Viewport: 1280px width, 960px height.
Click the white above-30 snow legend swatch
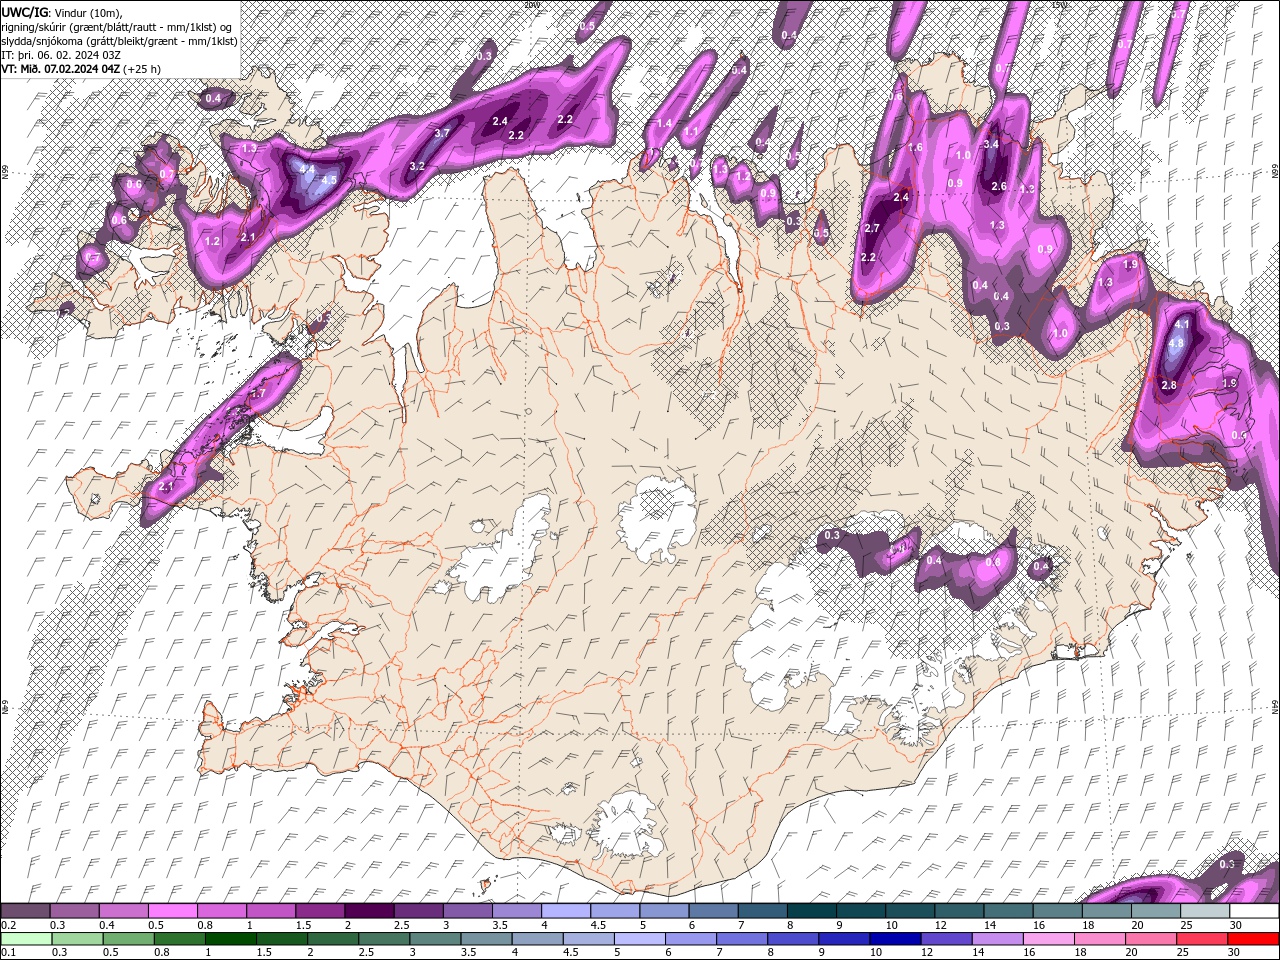[1252, 911]
